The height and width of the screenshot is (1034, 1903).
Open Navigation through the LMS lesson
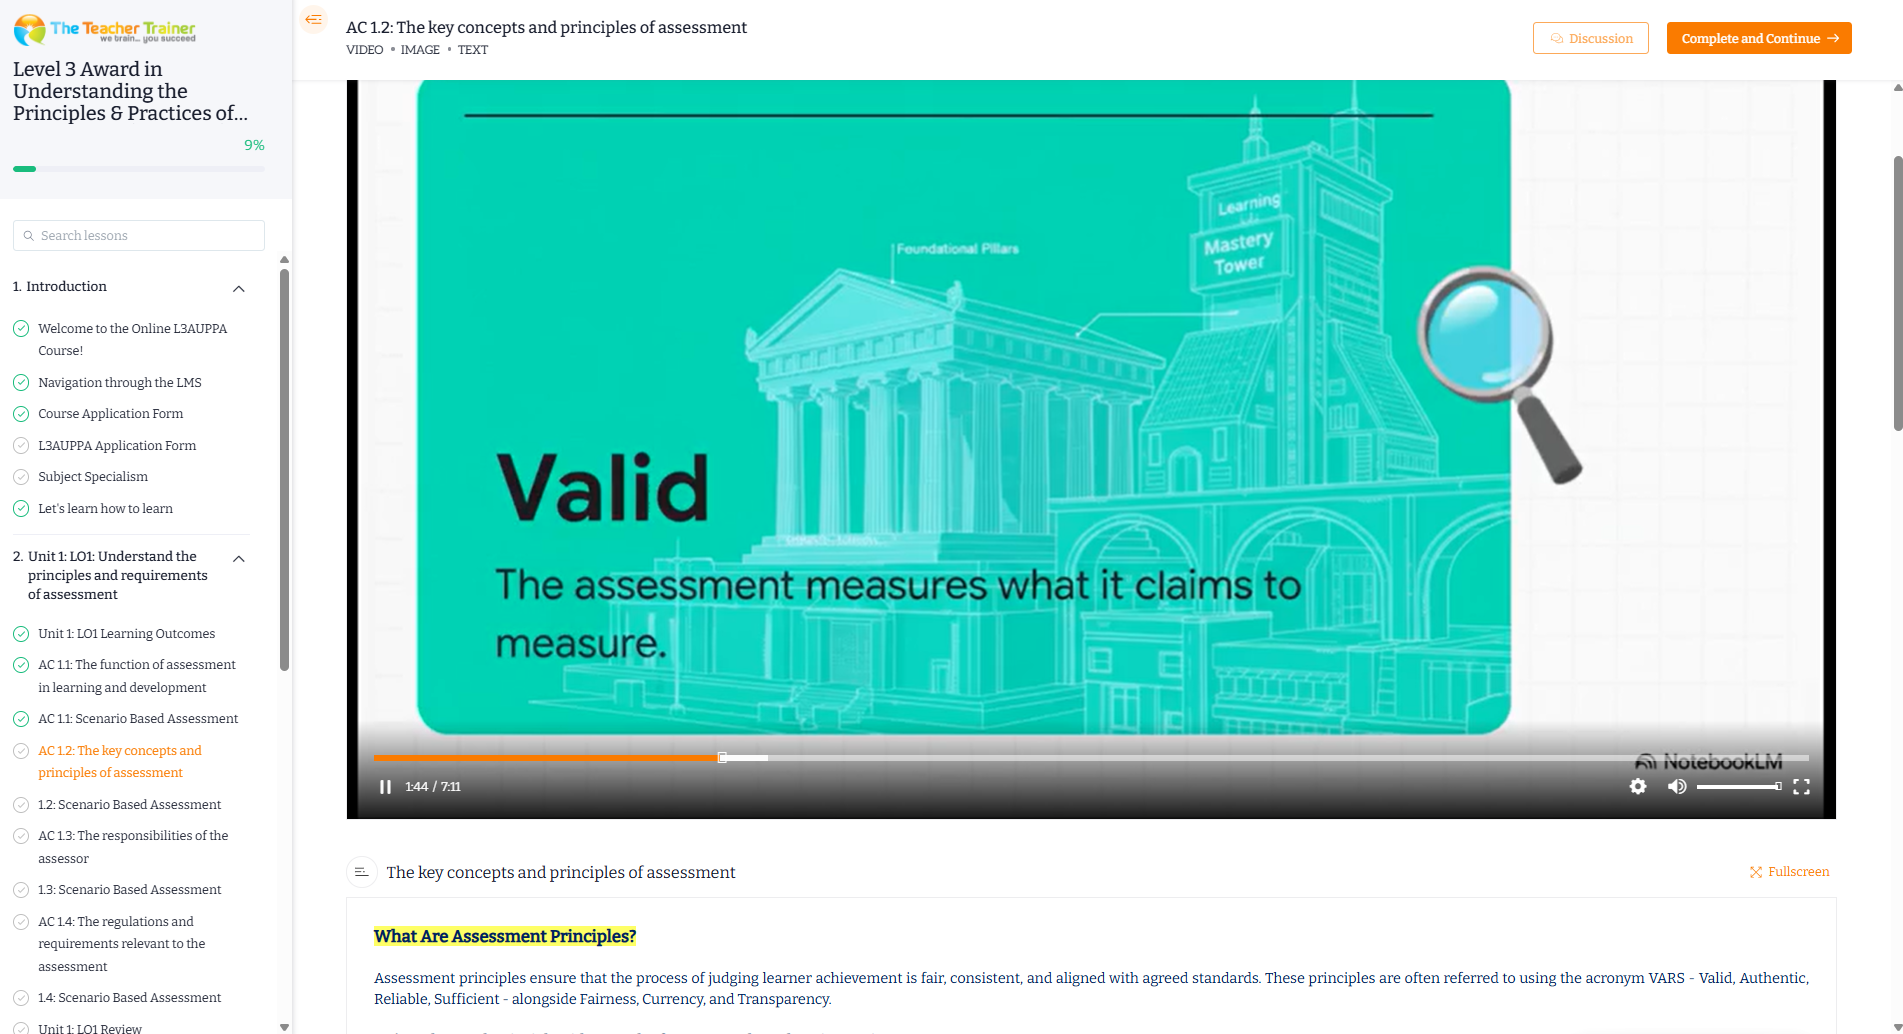click(120, 382)
